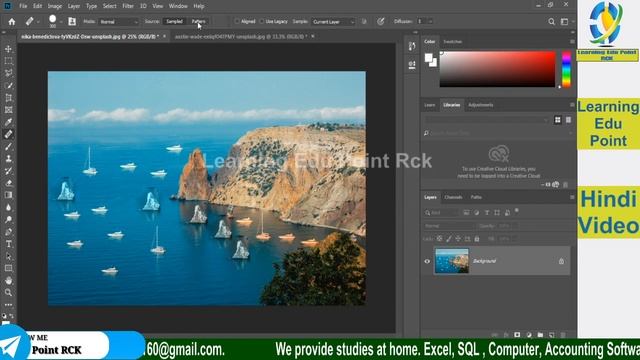Viewport: 640px width, 360px height.
Task: Click the search magnifier at top right
Action: pos(551,22)
